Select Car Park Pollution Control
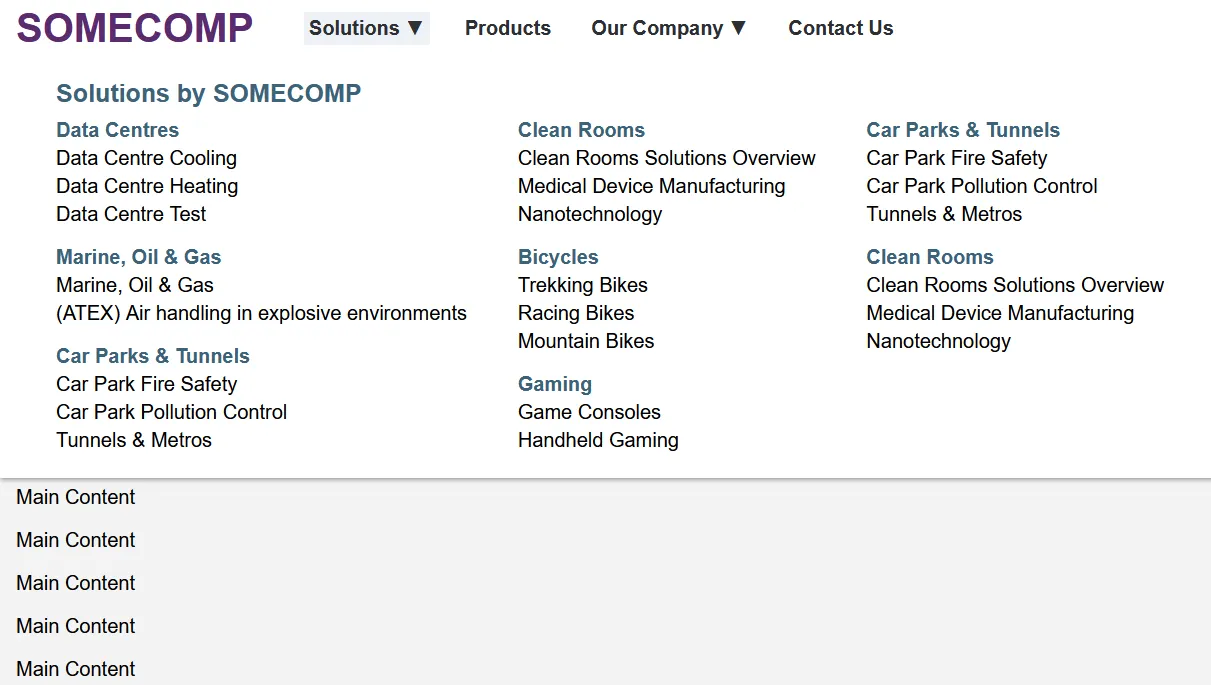Image resolution: width=1211 pixels, height=685 pixels. 171,412
